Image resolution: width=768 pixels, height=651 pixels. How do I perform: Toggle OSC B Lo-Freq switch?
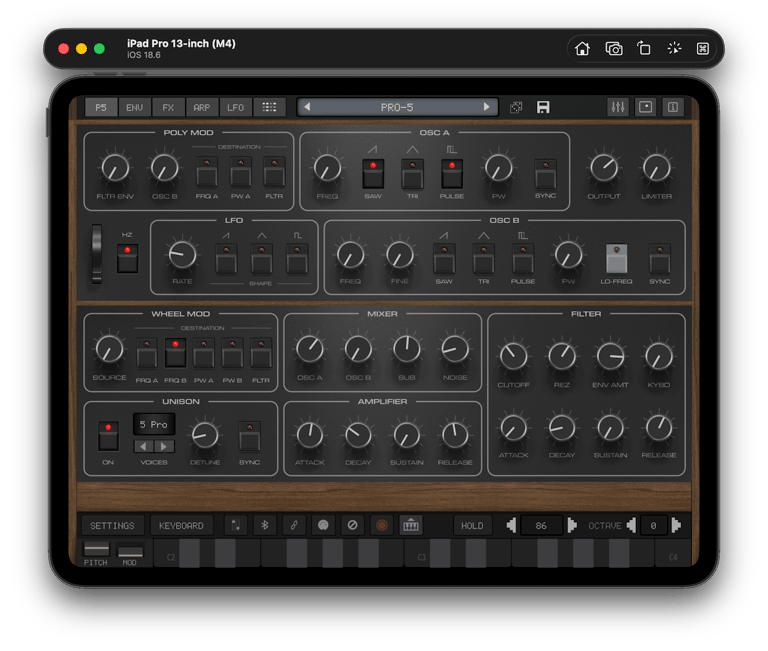[617, 258]
